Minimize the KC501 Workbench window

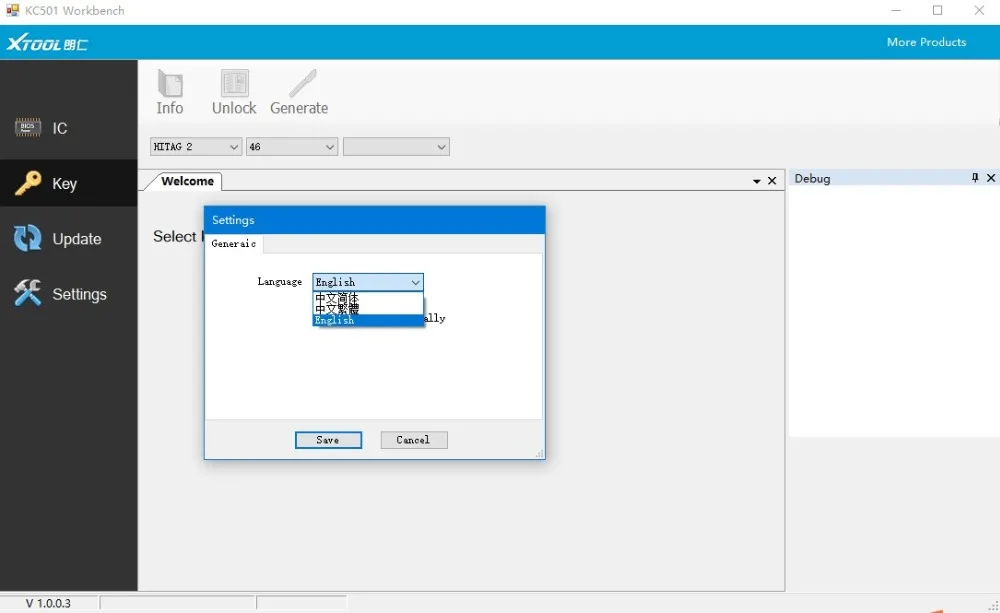click(896, 10)
